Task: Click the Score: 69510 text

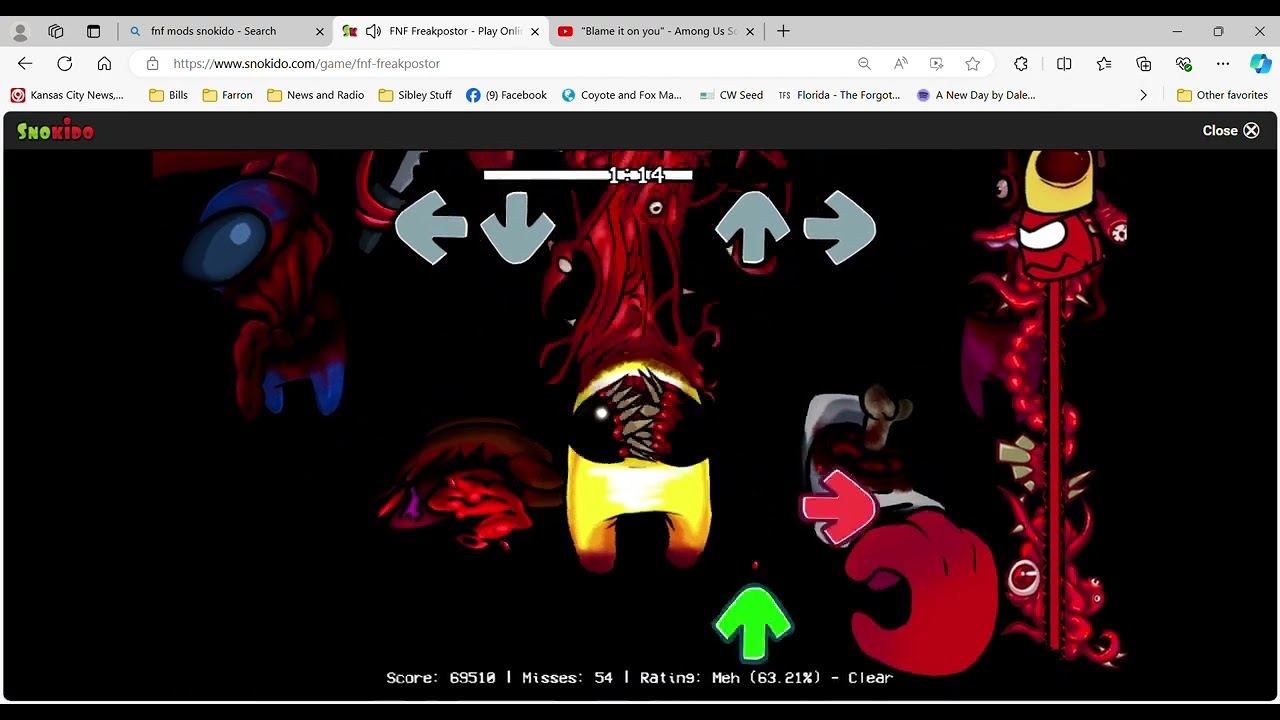Action: pyautogui.click(x=441, y=678)
